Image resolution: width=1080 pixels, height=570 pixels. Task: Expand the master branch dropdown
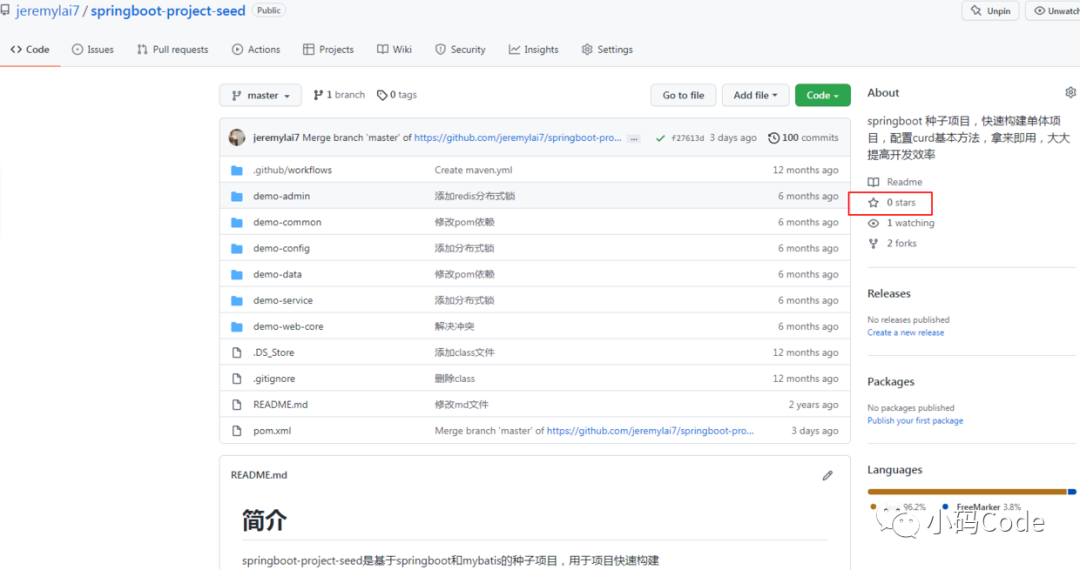click(260, 95)
